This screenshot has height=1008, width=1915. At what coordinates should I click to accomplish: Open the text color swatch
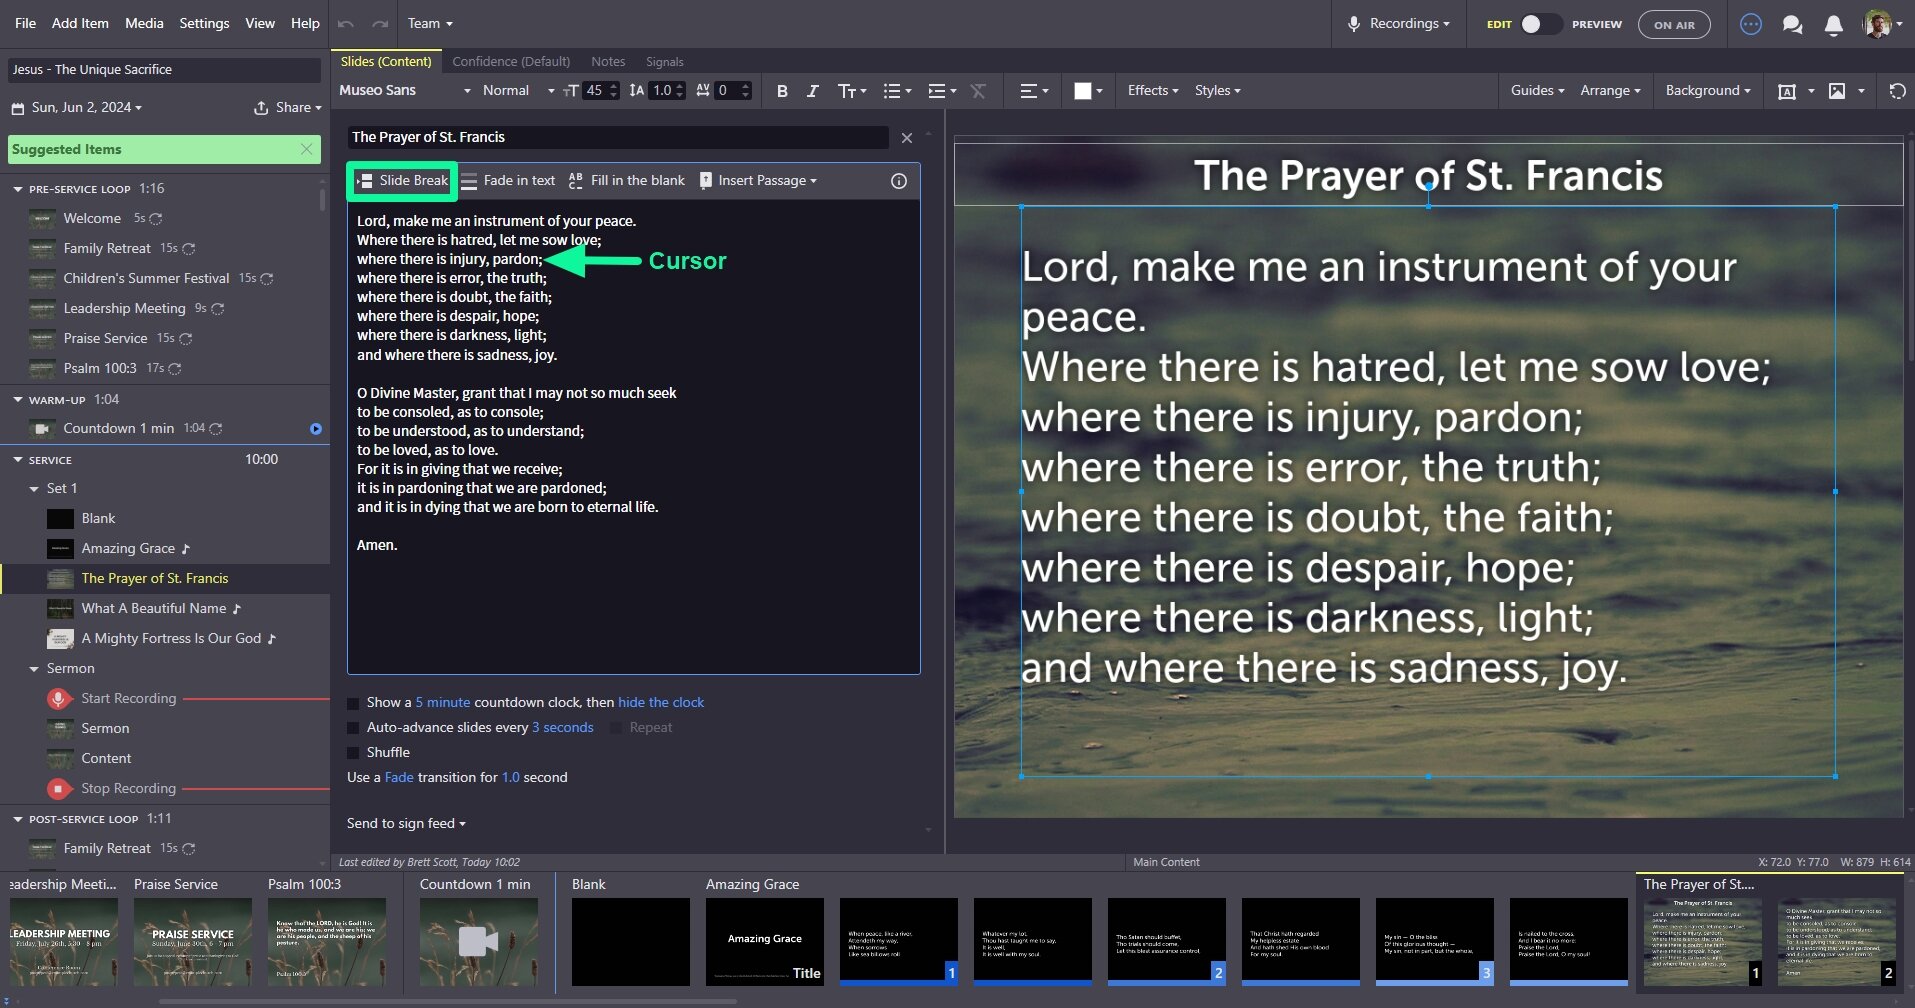click(1088, 91)
